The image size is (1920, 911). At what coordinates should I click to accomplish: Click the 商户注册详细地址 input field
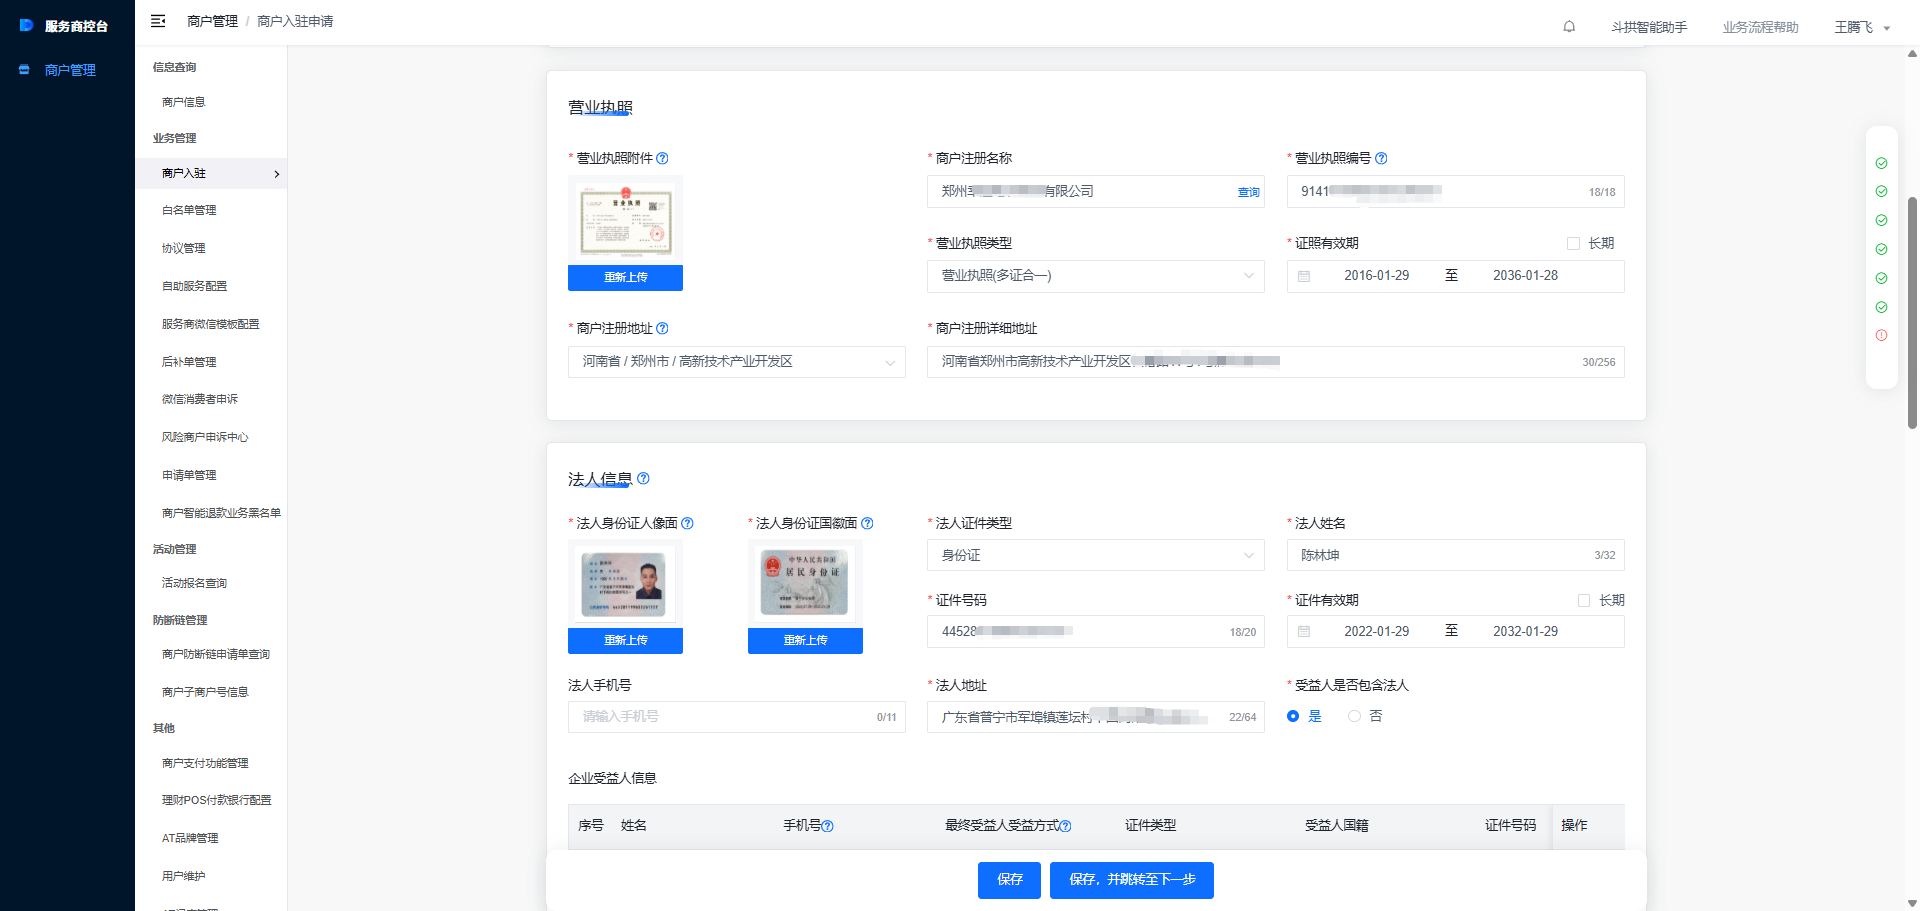[1275, 362]
